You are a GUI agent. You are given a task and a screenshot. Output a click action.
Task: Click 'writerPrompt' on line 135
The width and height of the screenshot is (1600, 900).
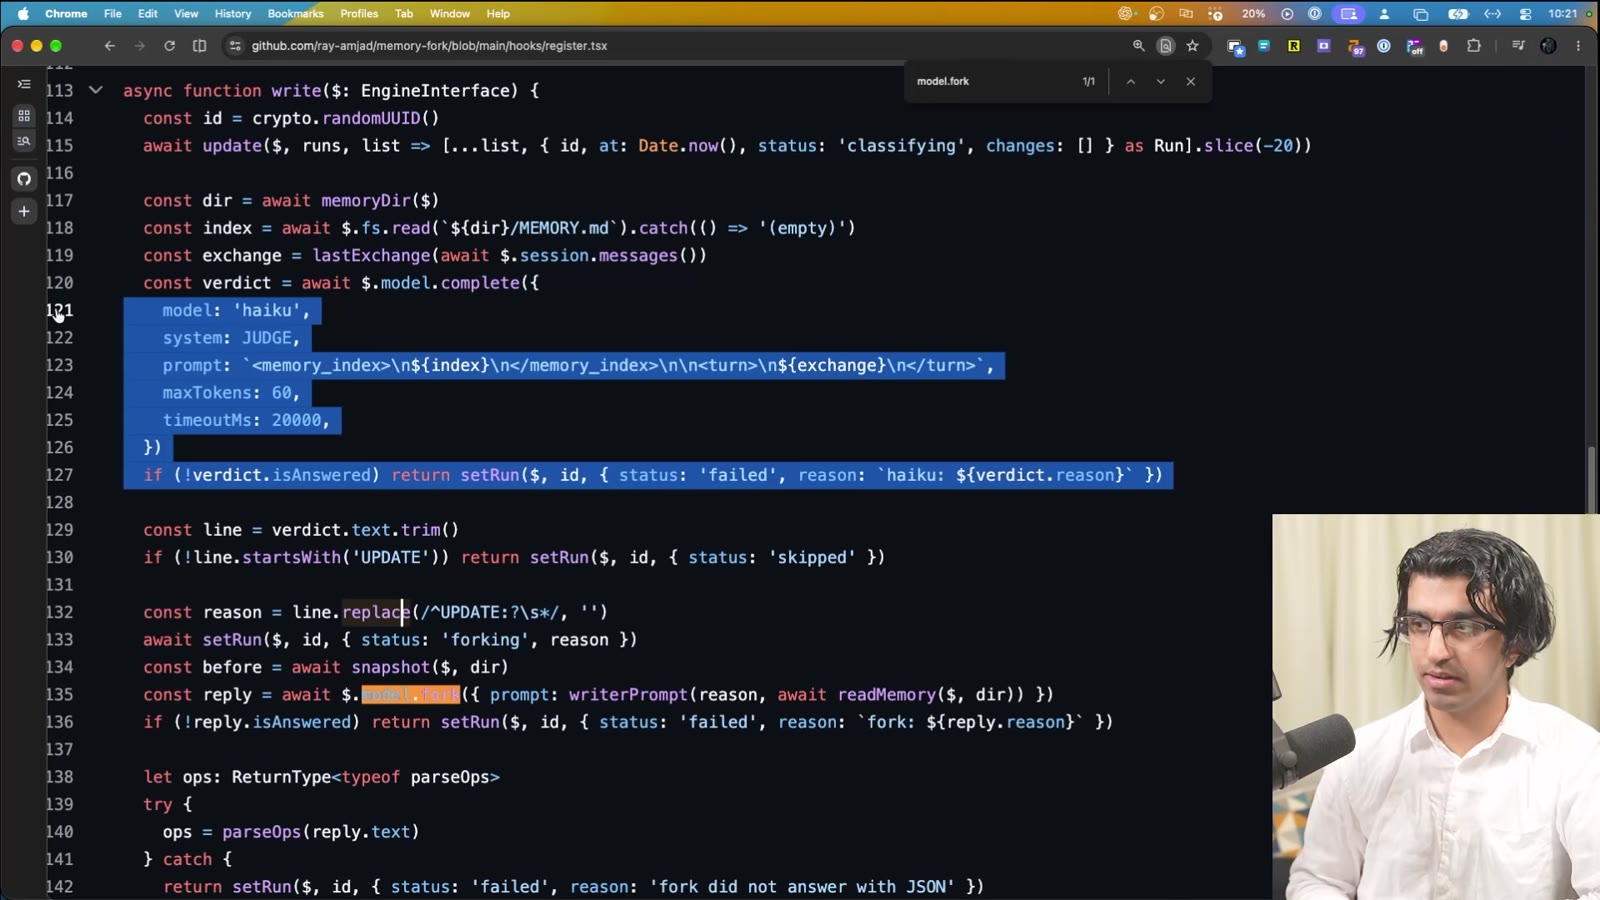628,694
